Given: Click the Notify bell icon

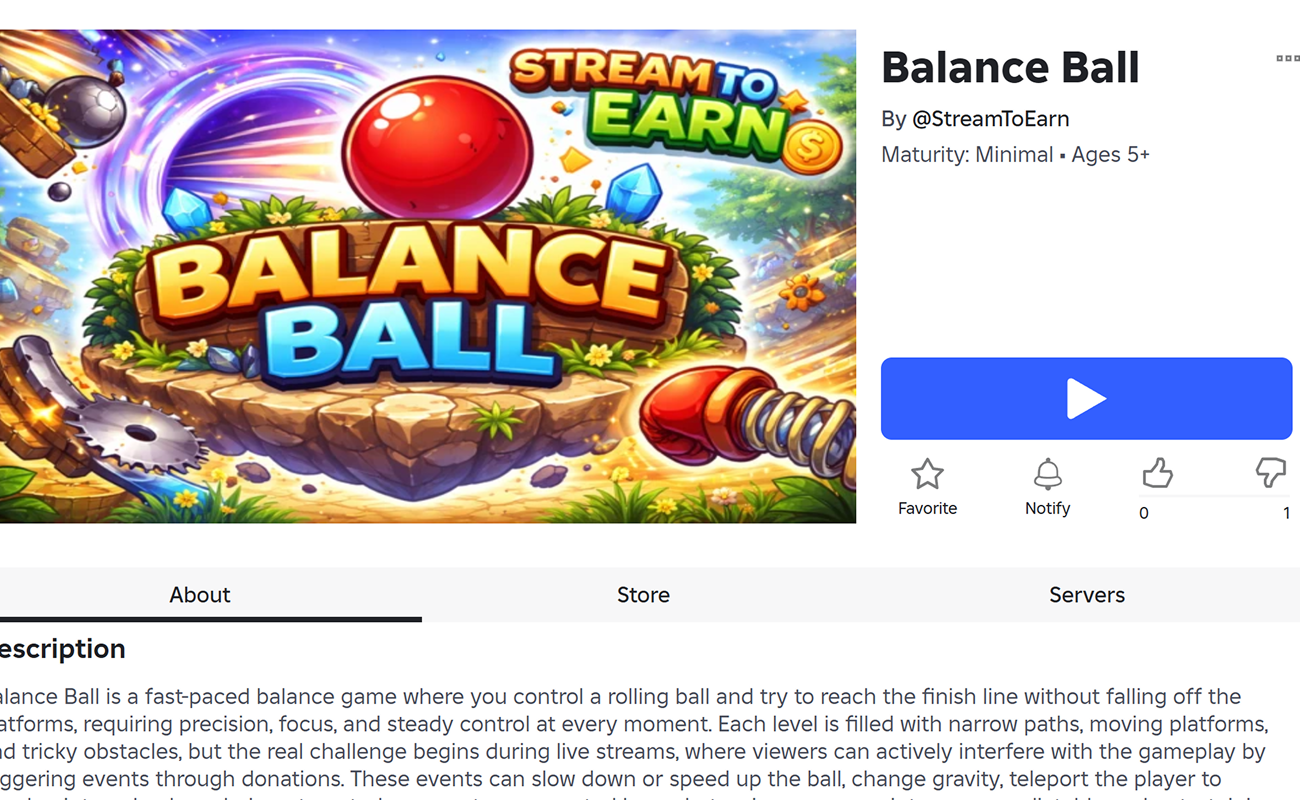Looking at the screenshot, I should click(x=1047, y=474).
